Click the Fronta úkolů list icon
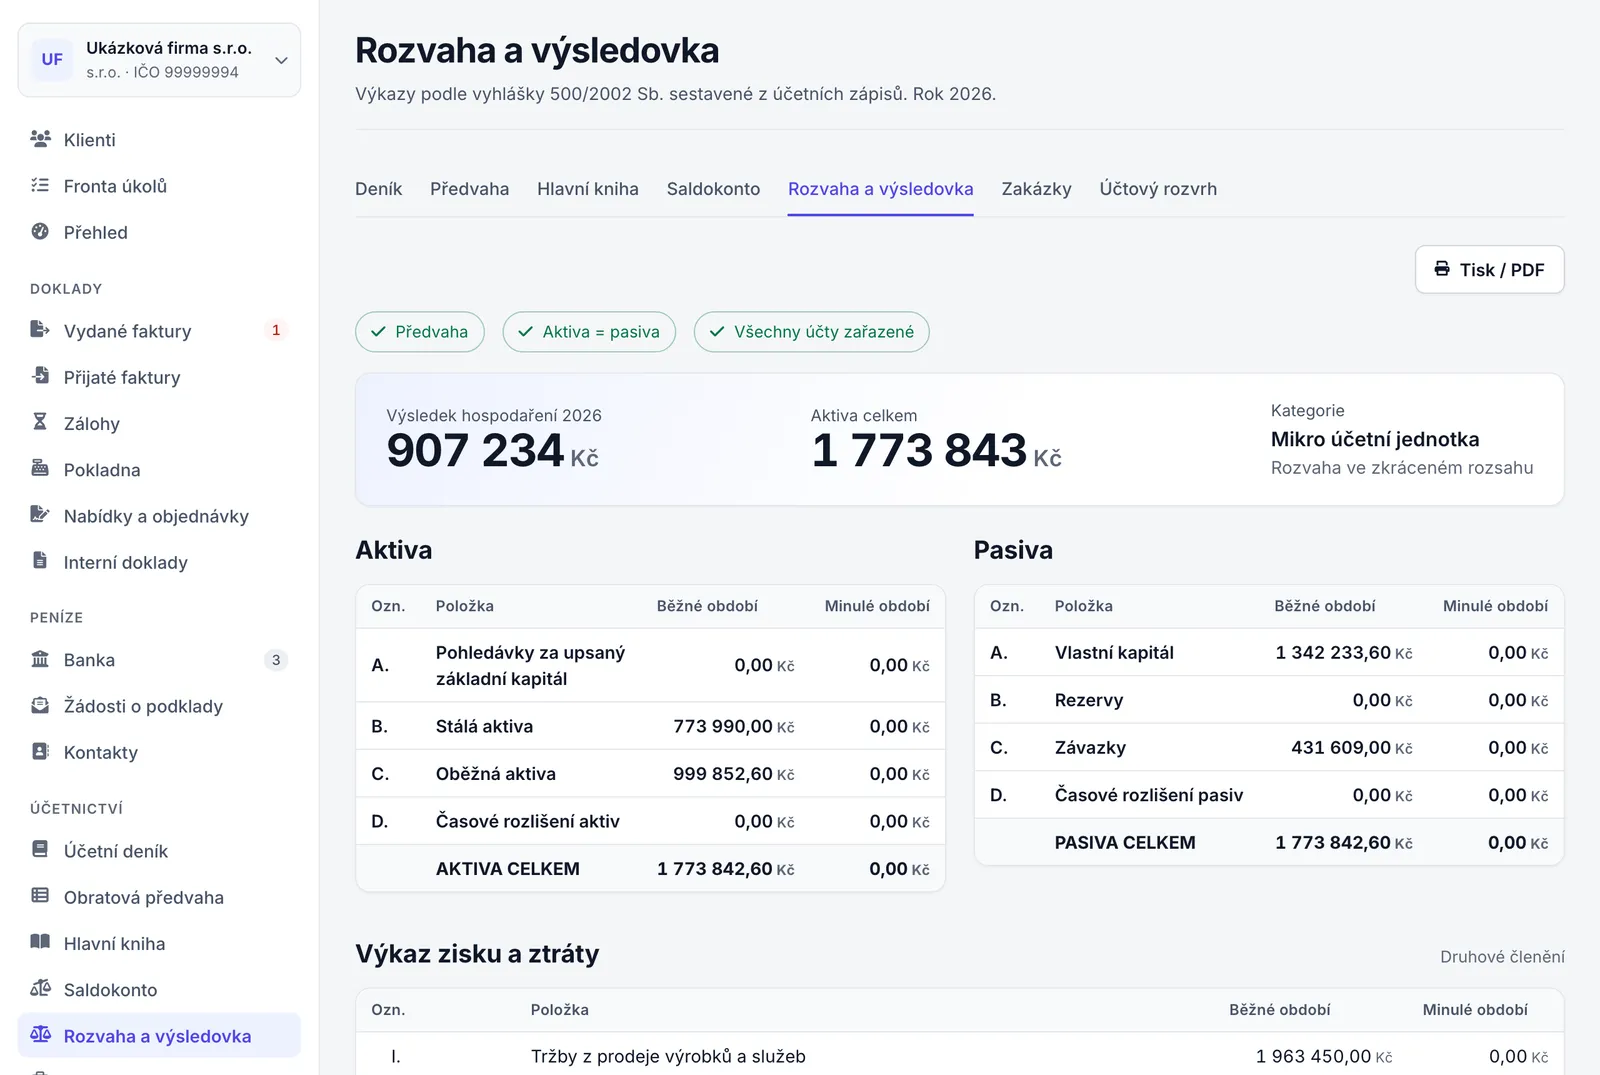The image size is (1600, 1075). pos(40,185)
